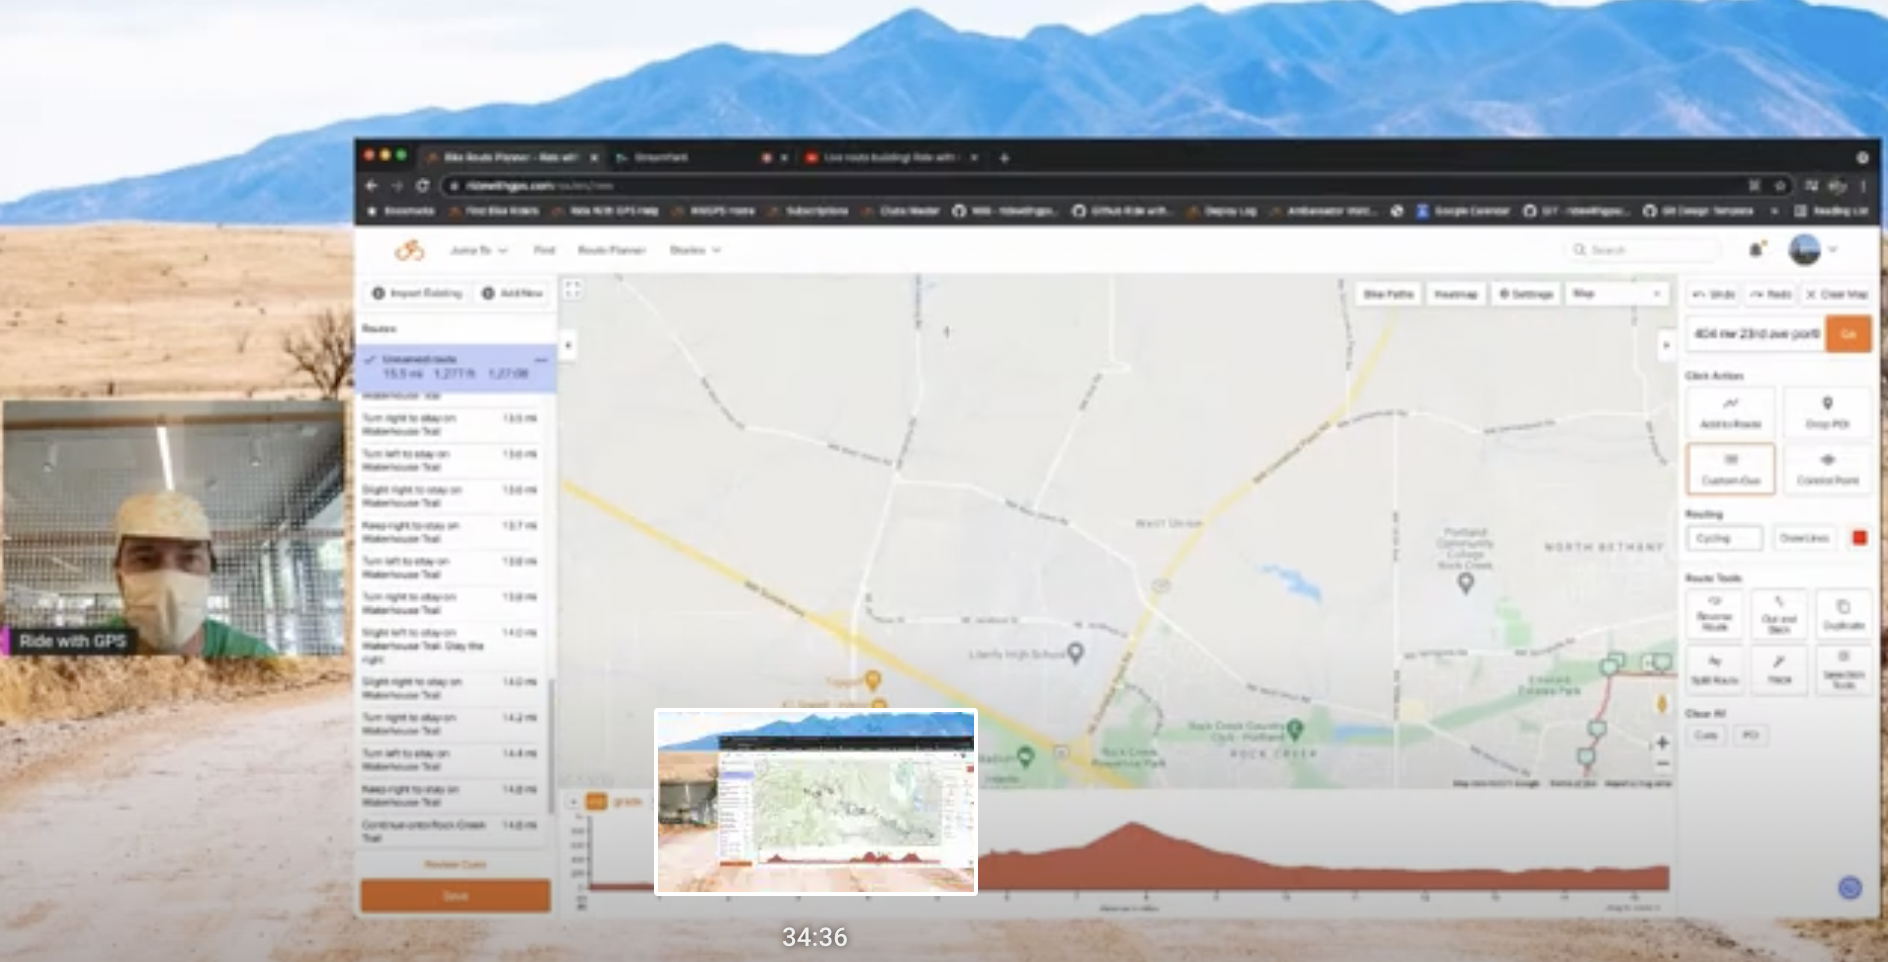Click the bookmark star in address bar
The height and width of the screenshot is (962, 1888).
tap(1780, 186)
